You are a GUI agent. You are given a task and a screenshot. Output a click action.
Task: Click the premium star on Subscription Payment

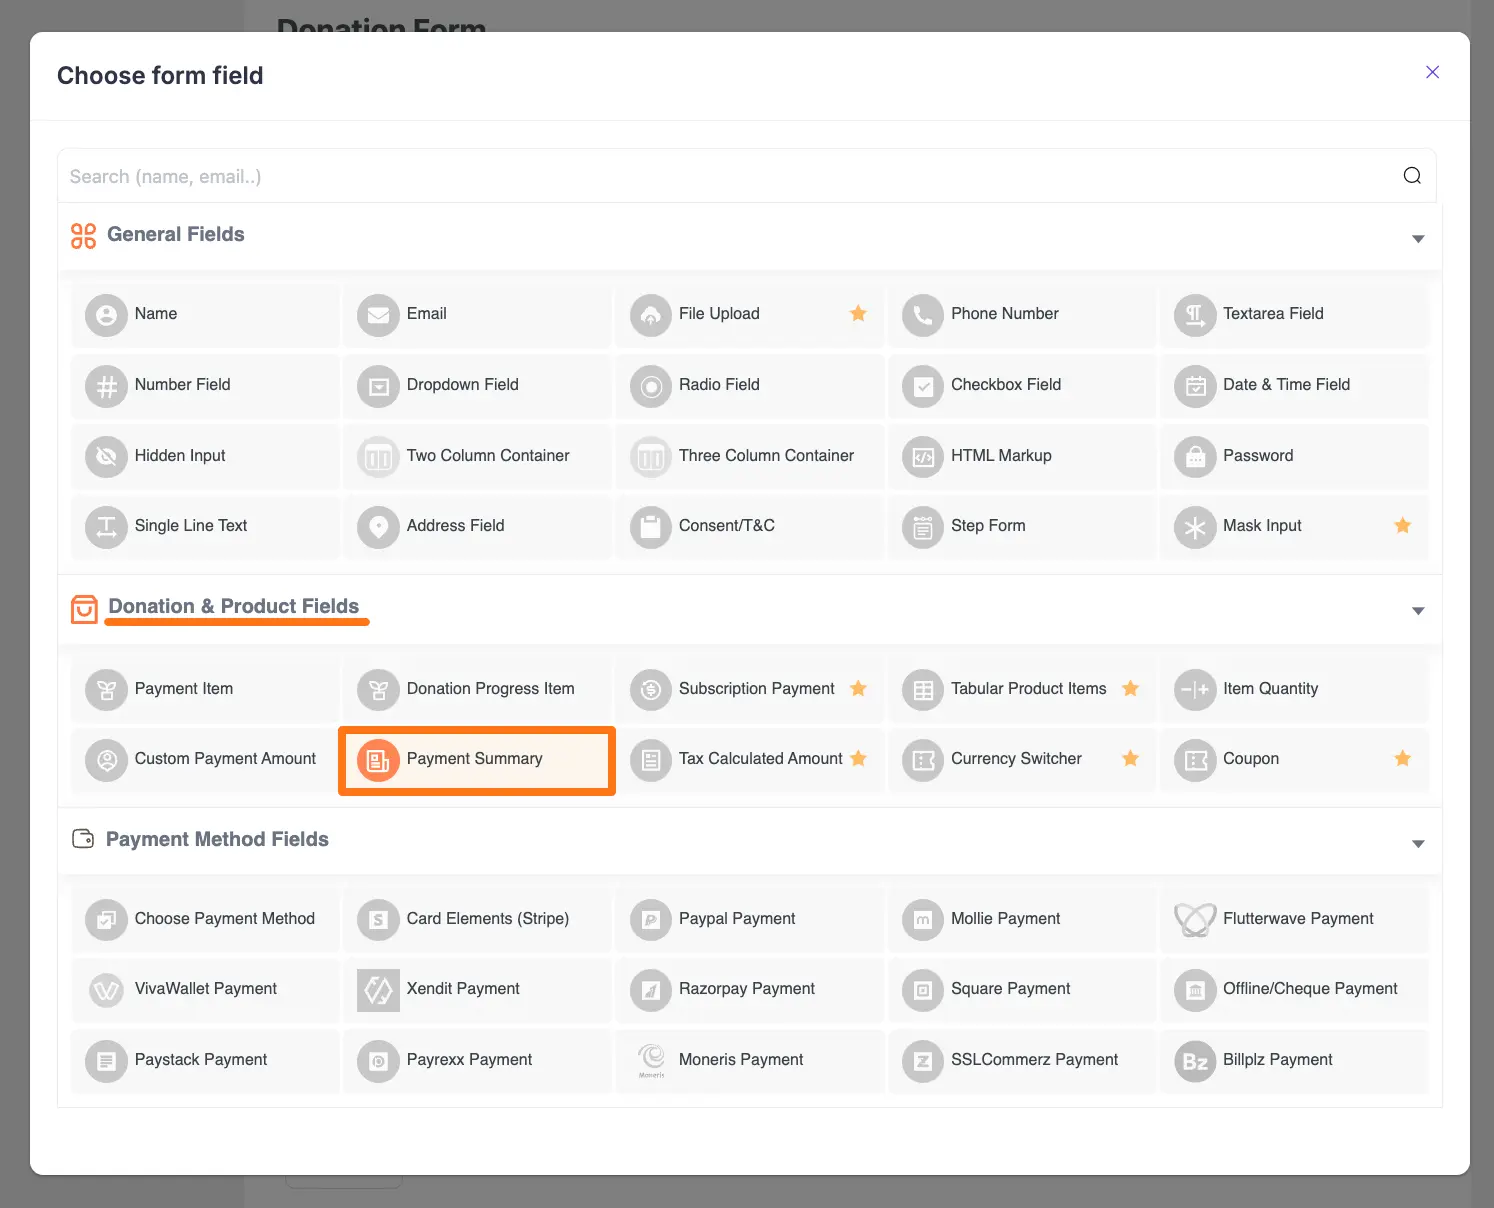858,688
